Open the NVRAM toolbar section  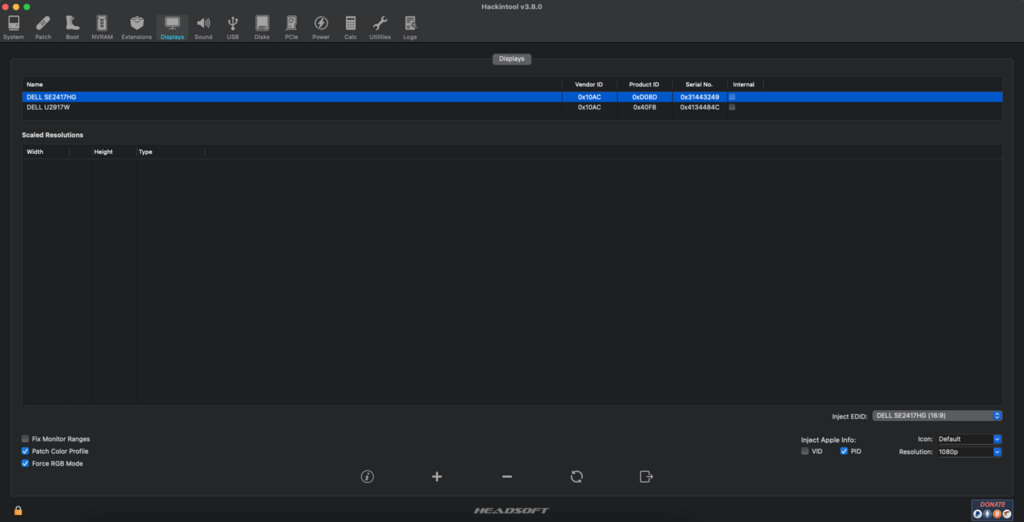click(102, 26)
